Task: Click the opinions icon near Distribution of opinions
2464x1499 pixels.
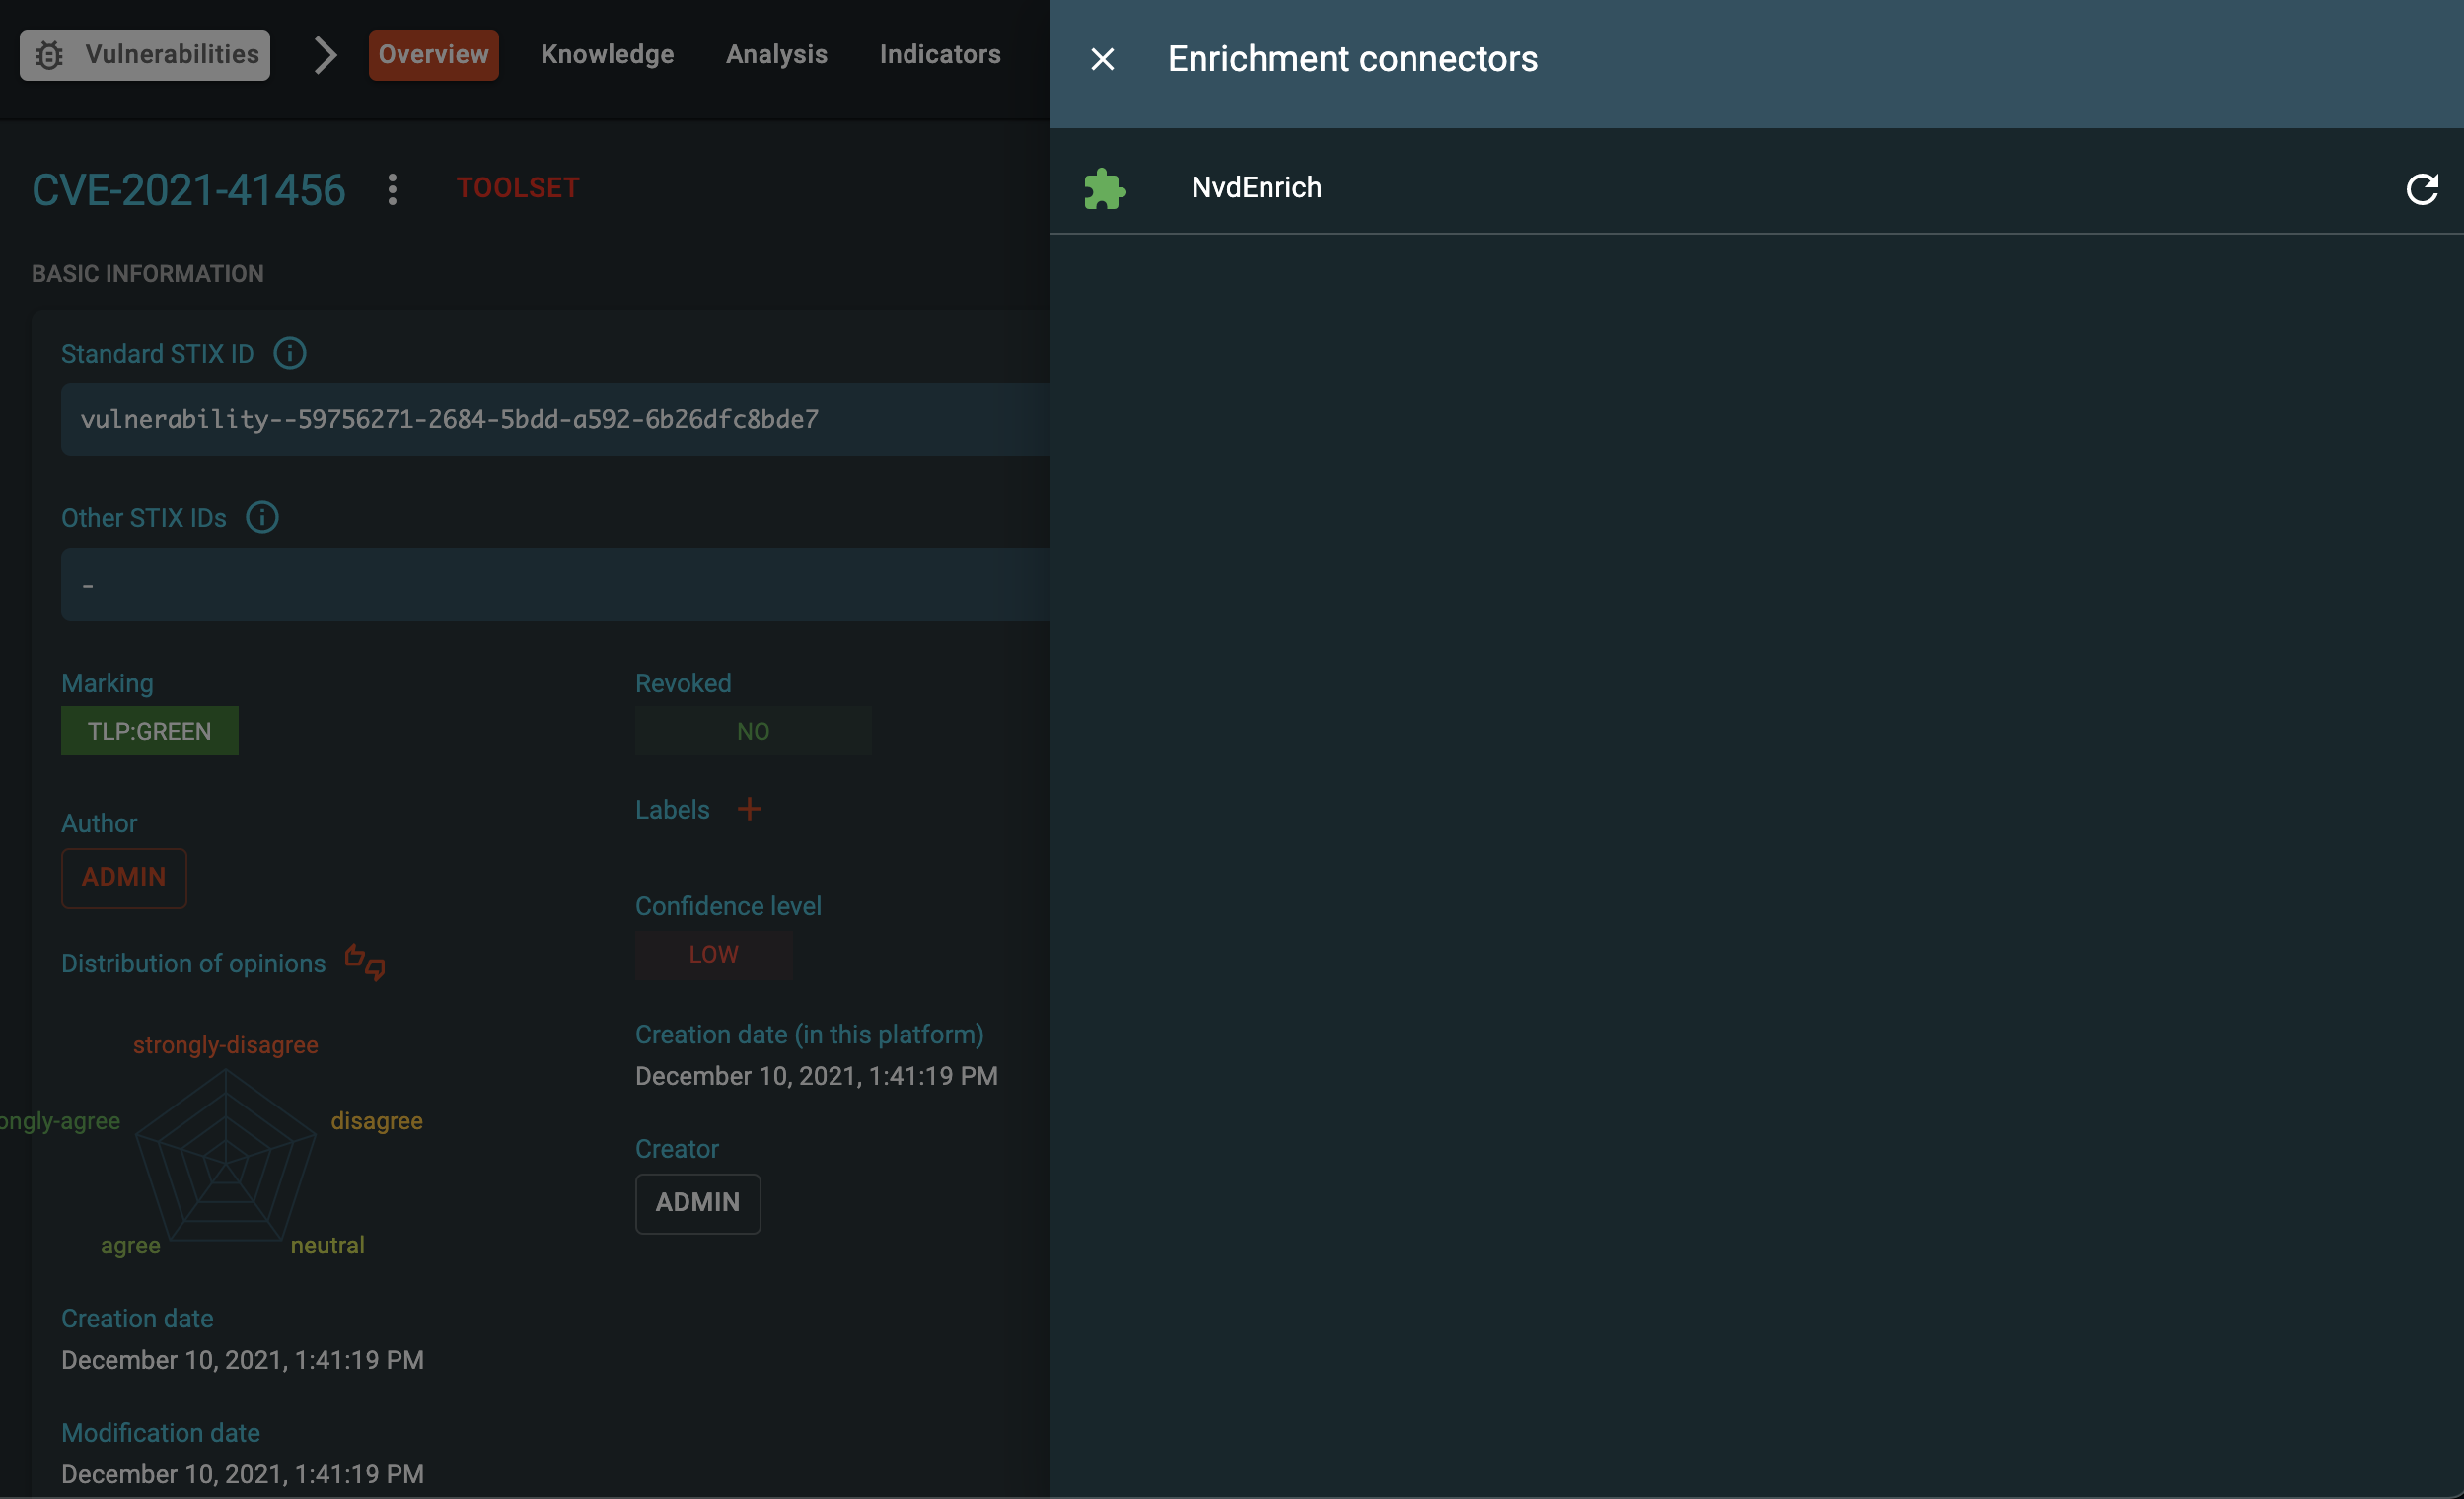Action: click(364, 963)
